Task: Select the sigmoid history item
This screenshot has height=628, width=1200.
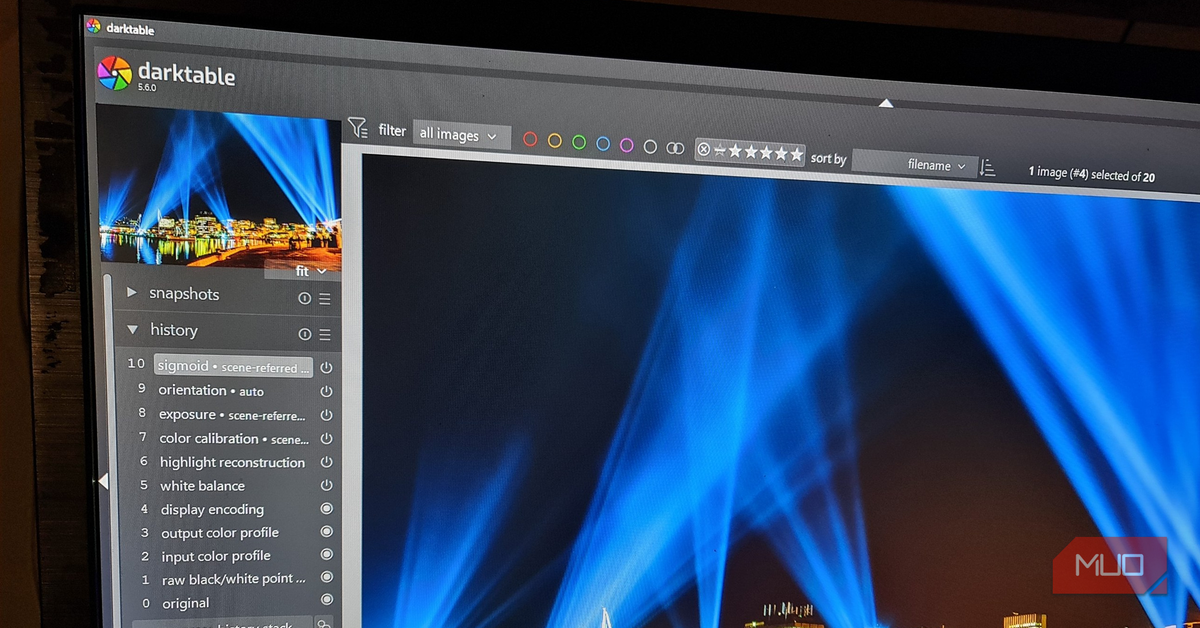Action: pos(233,366)
